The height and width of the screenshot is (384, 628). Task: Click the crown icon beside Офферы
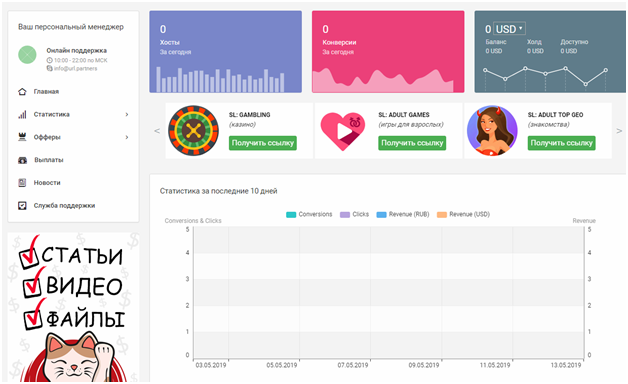coord(22,137)
